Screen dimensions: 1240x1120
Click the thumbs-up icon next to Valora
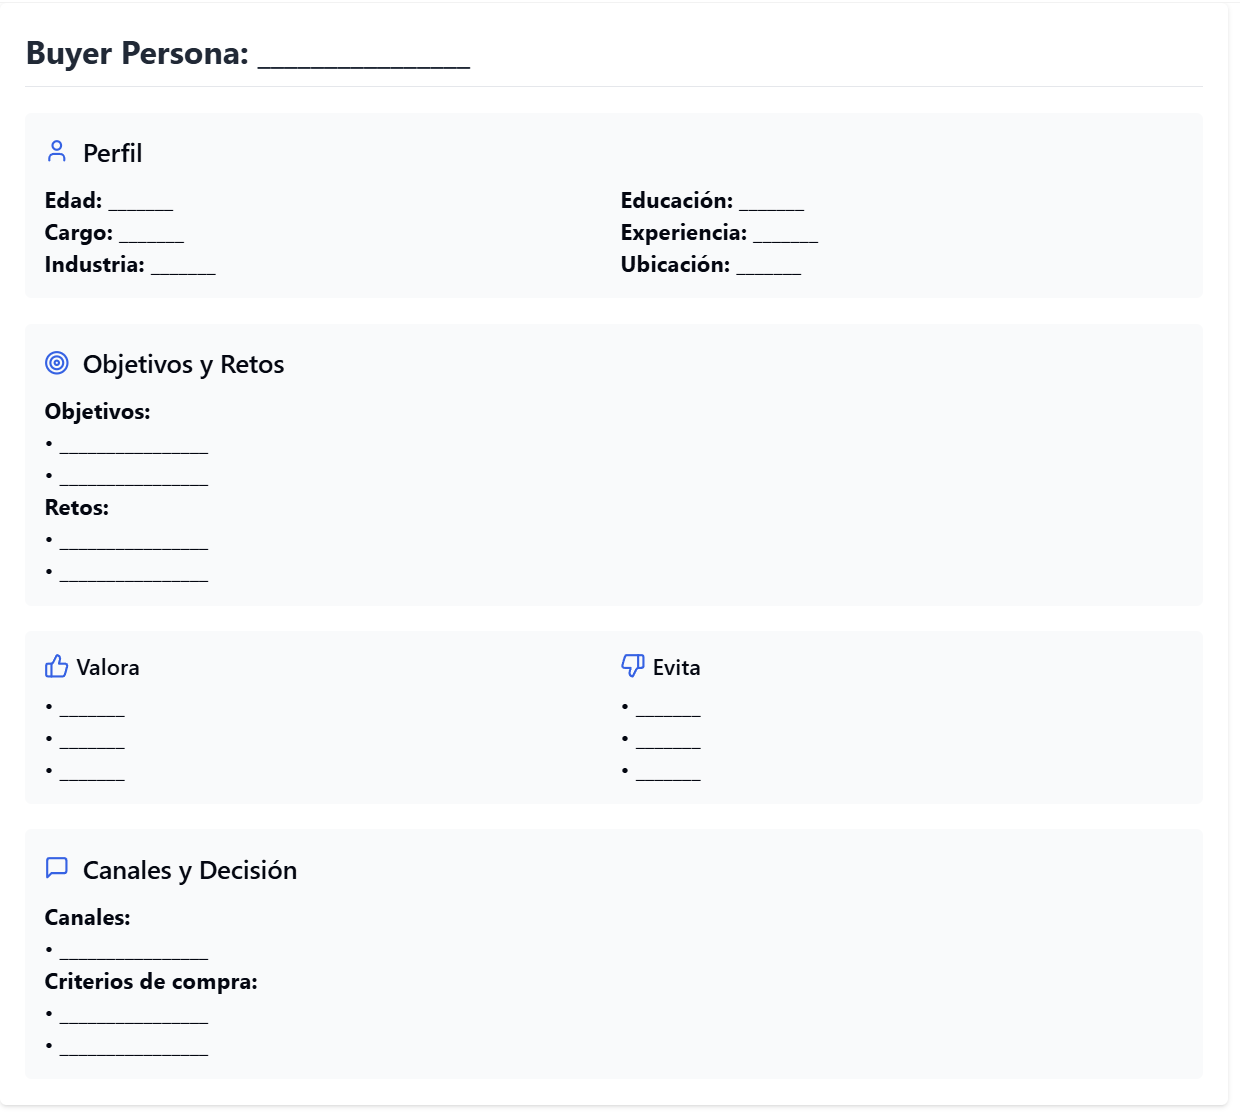point(57,666)
